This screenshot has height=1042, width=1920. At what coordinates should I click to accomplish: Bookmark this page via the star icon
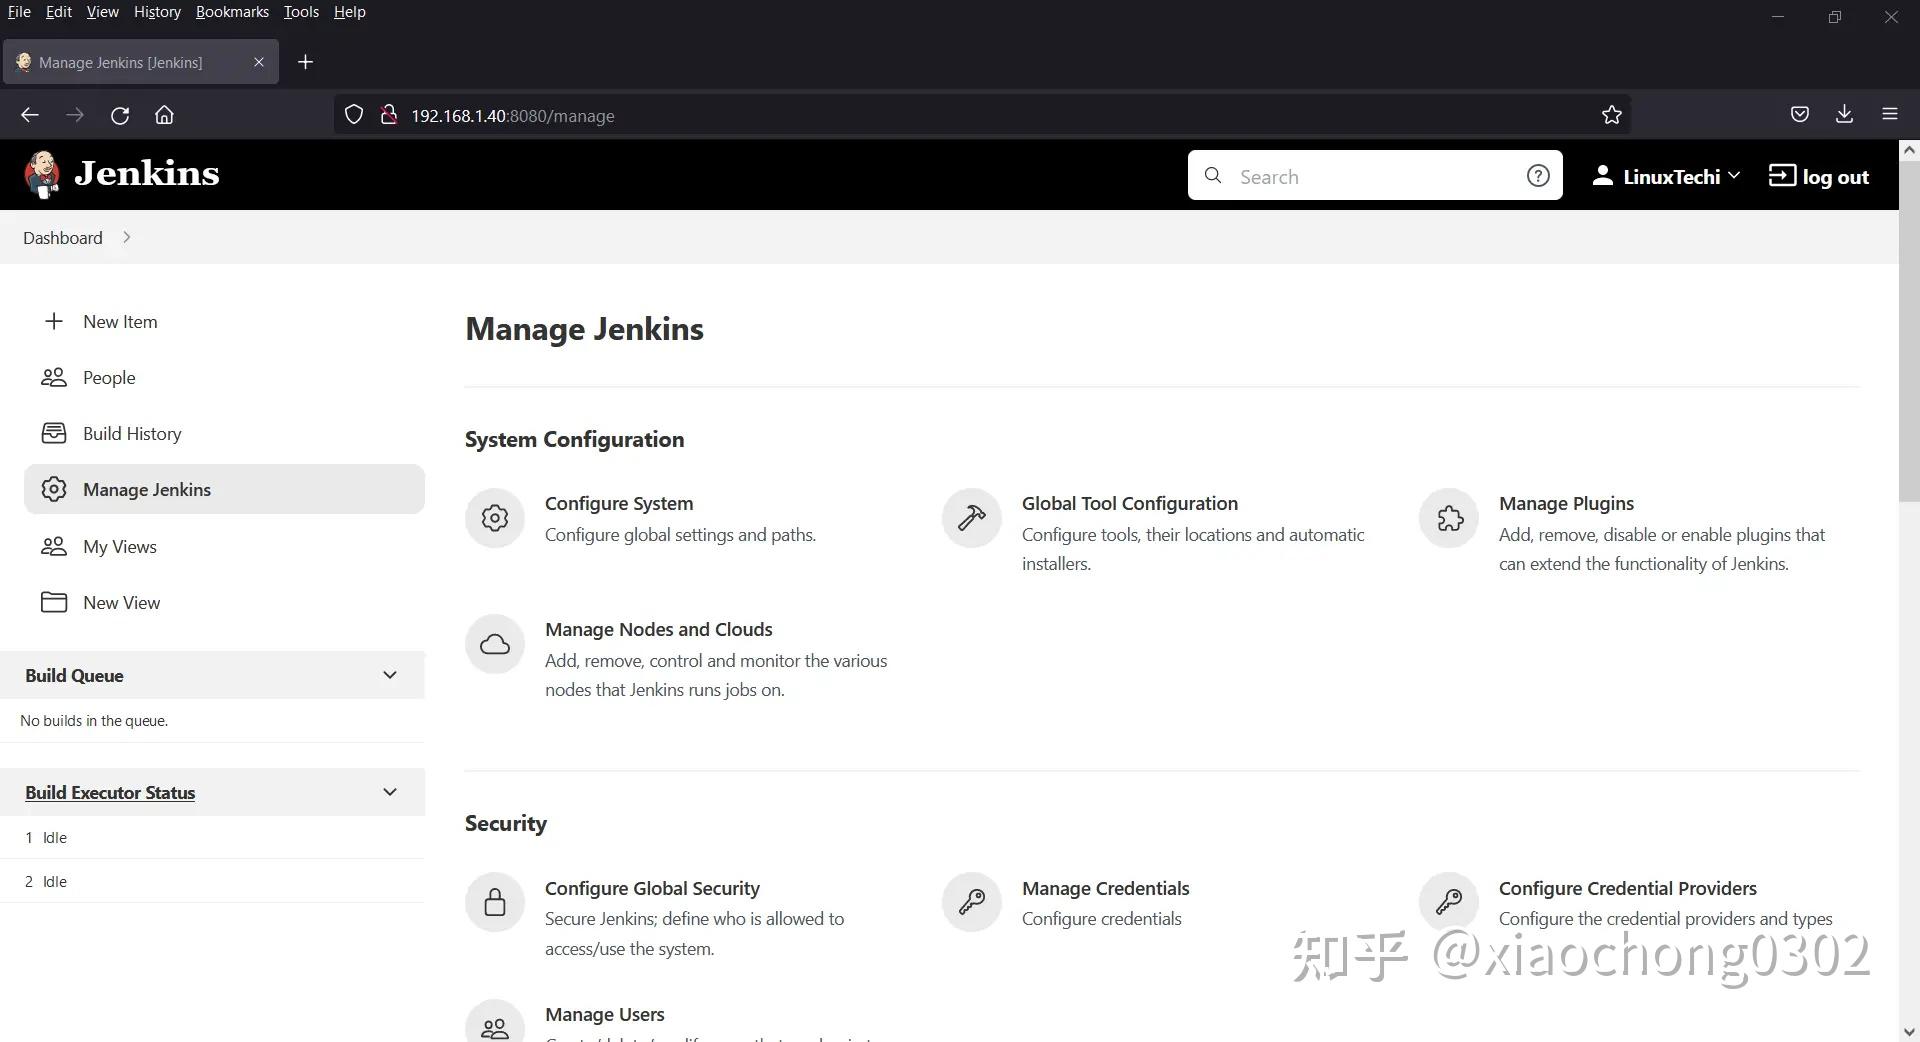[x=1611, y=114]
